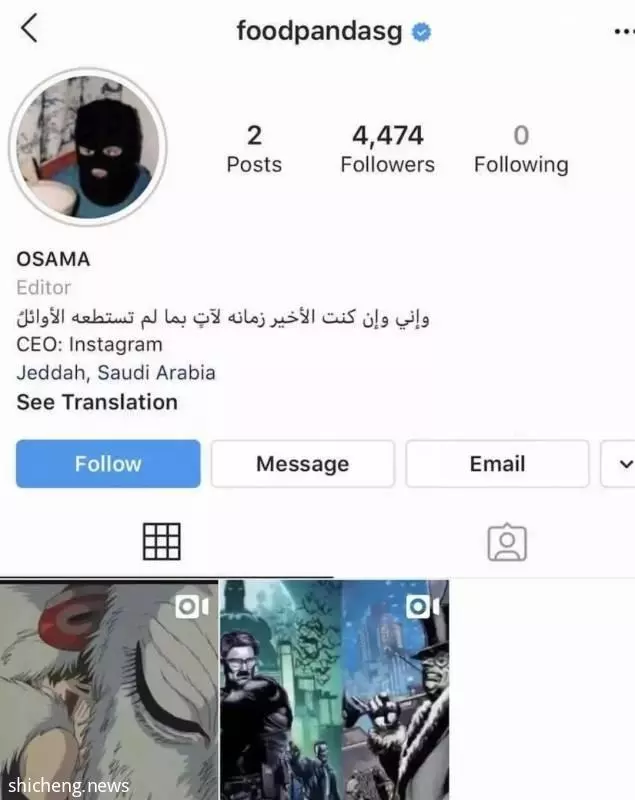Tap video camera icon on second post
Viewport: 635px width, 800px height.
point(423,607)
